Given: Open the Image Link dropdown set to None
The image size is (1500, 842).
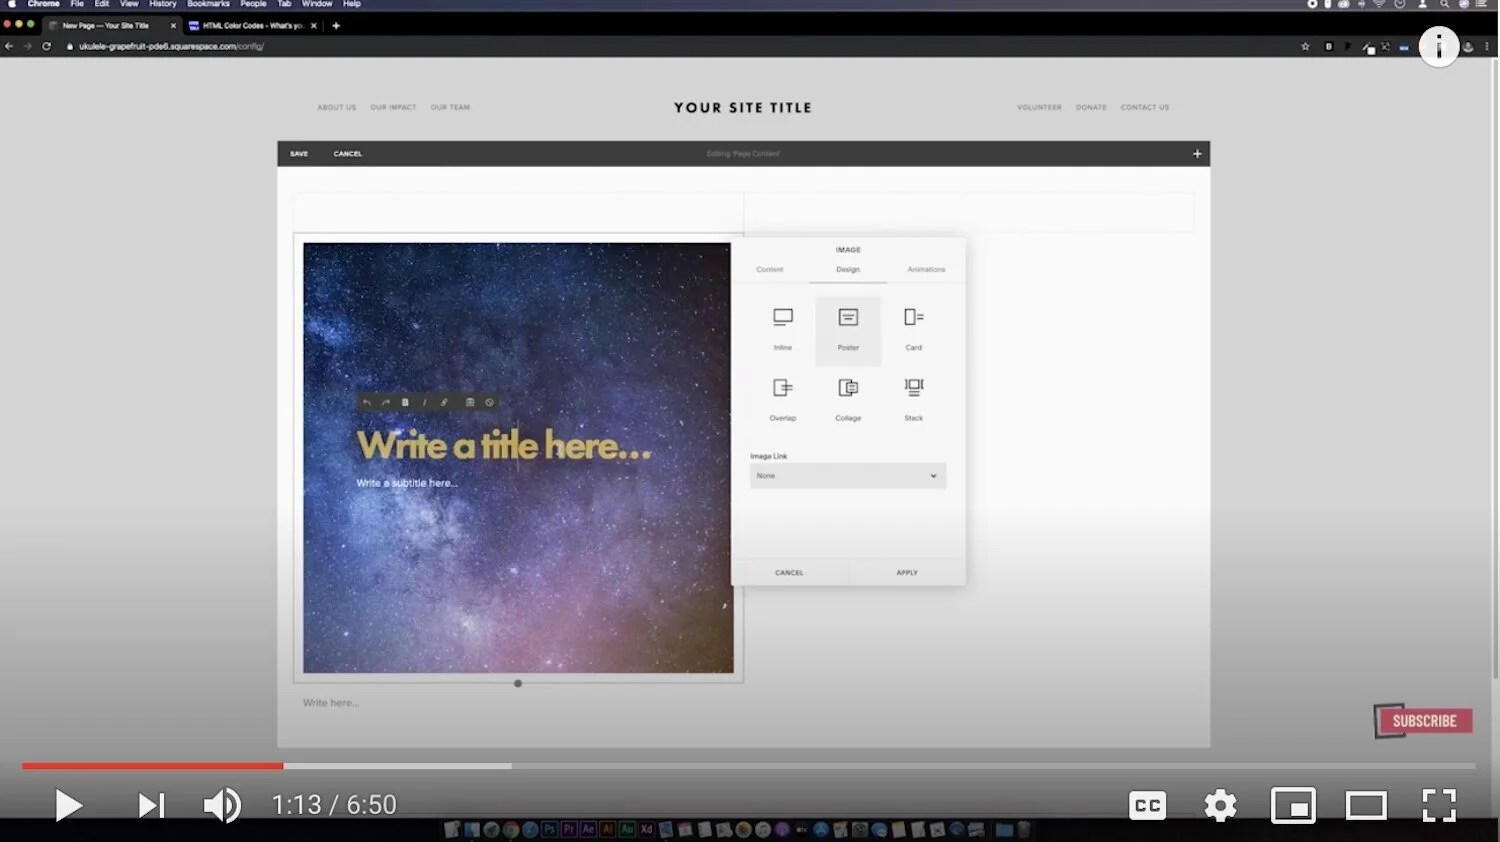Looking at the screenshot, I should tap(847, 475).
